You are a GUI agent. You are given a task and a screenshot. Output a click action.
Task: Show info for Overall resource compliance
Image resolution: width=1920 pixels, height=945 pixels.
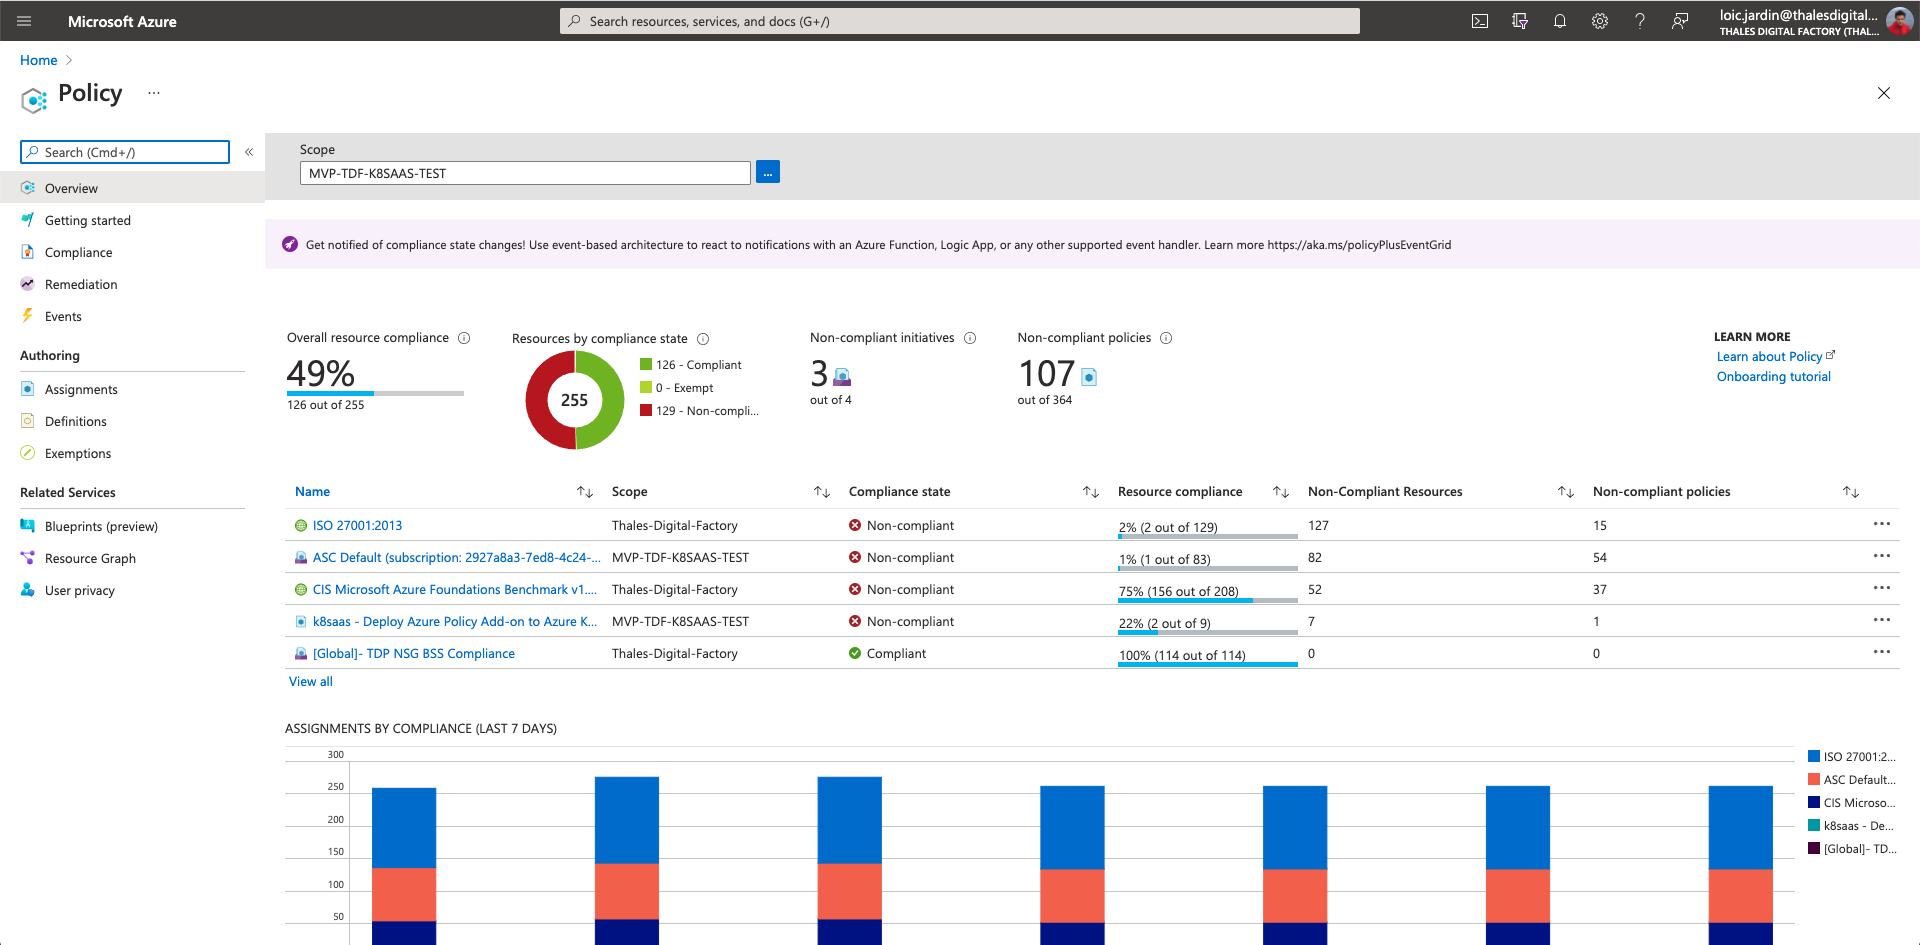pyautogui.click(x=464, y=338)
